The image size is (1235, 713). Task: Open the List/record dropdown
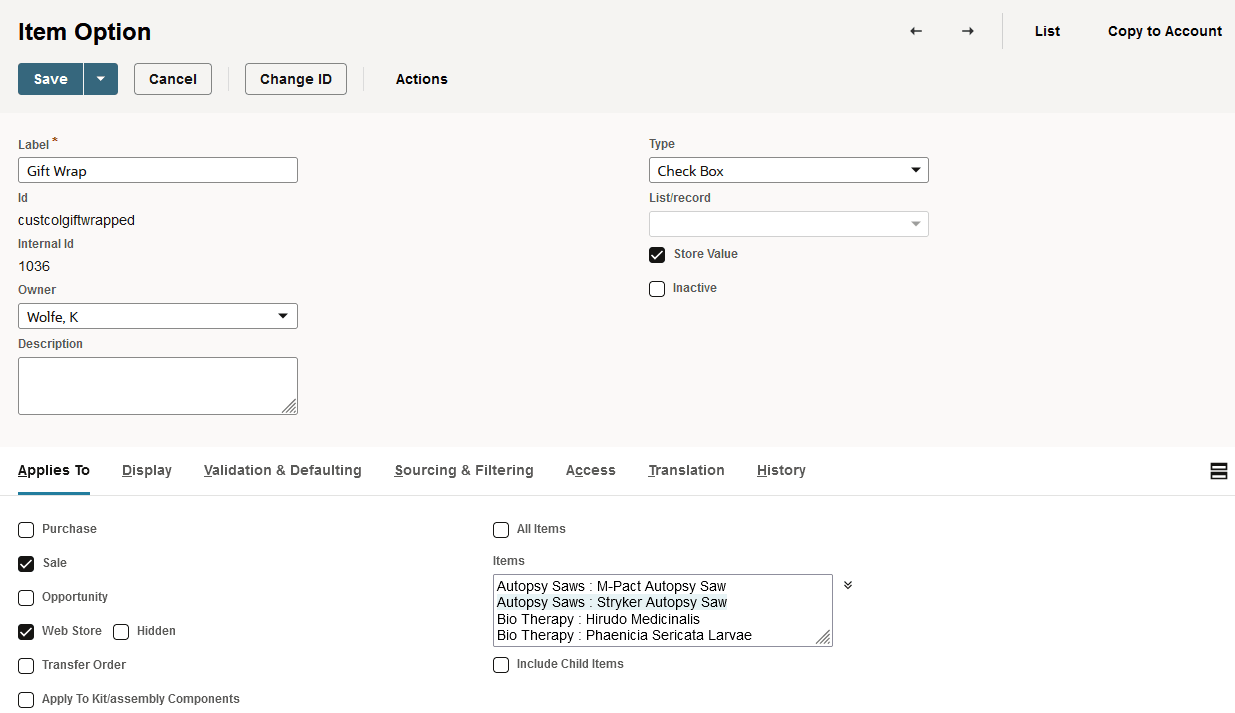(x=789, y=224)
